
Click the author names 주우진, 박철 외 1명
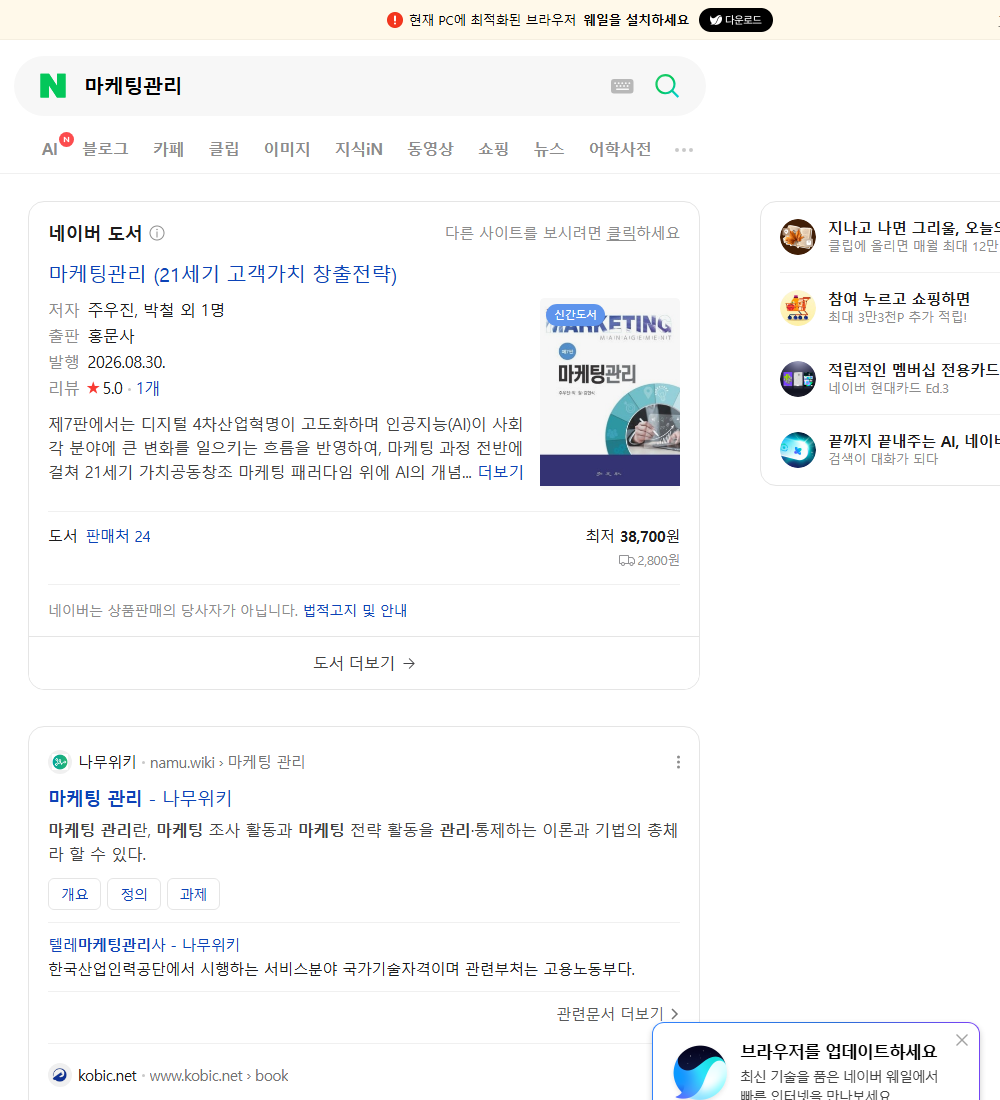tap(156, 310)
